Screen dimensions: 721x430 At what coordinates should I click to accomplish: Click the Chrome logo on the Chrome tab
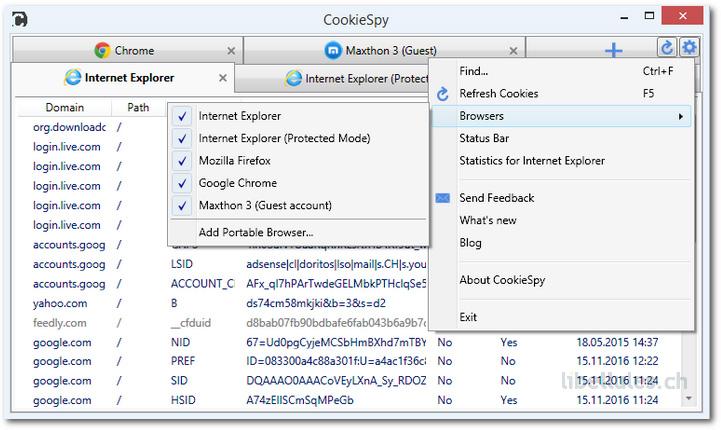pyautogui.click(x=102, y=50)
